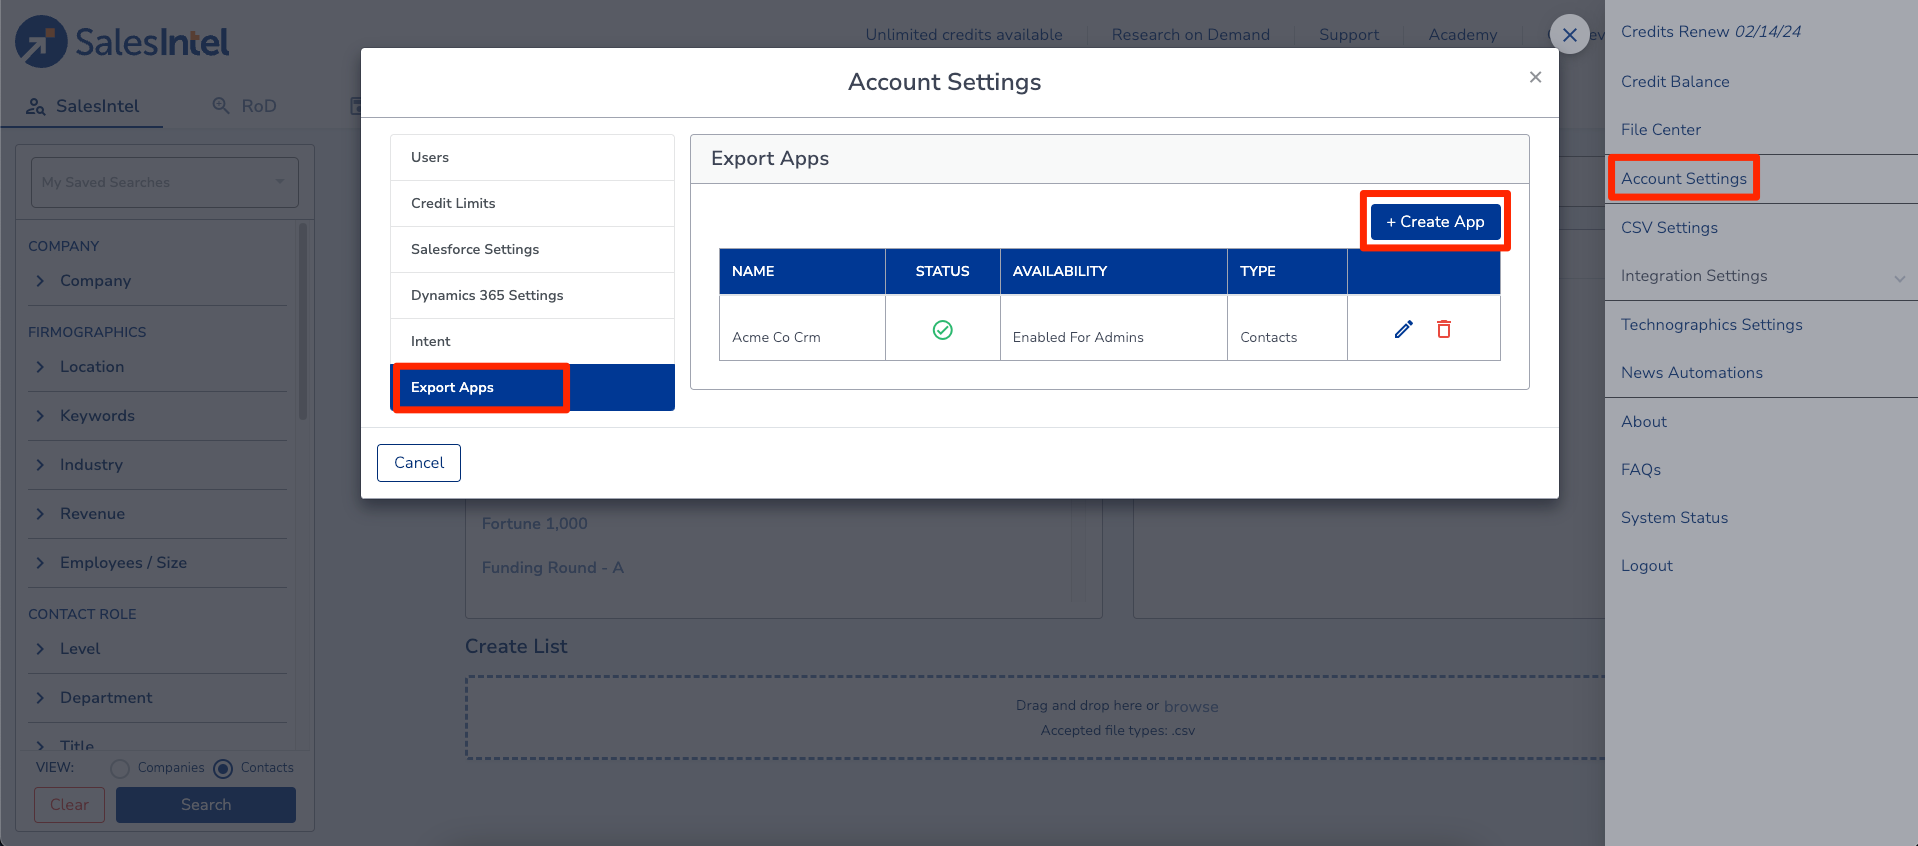
Task: Delete the Acme Co Crm export app
Action: [1444, 329]
